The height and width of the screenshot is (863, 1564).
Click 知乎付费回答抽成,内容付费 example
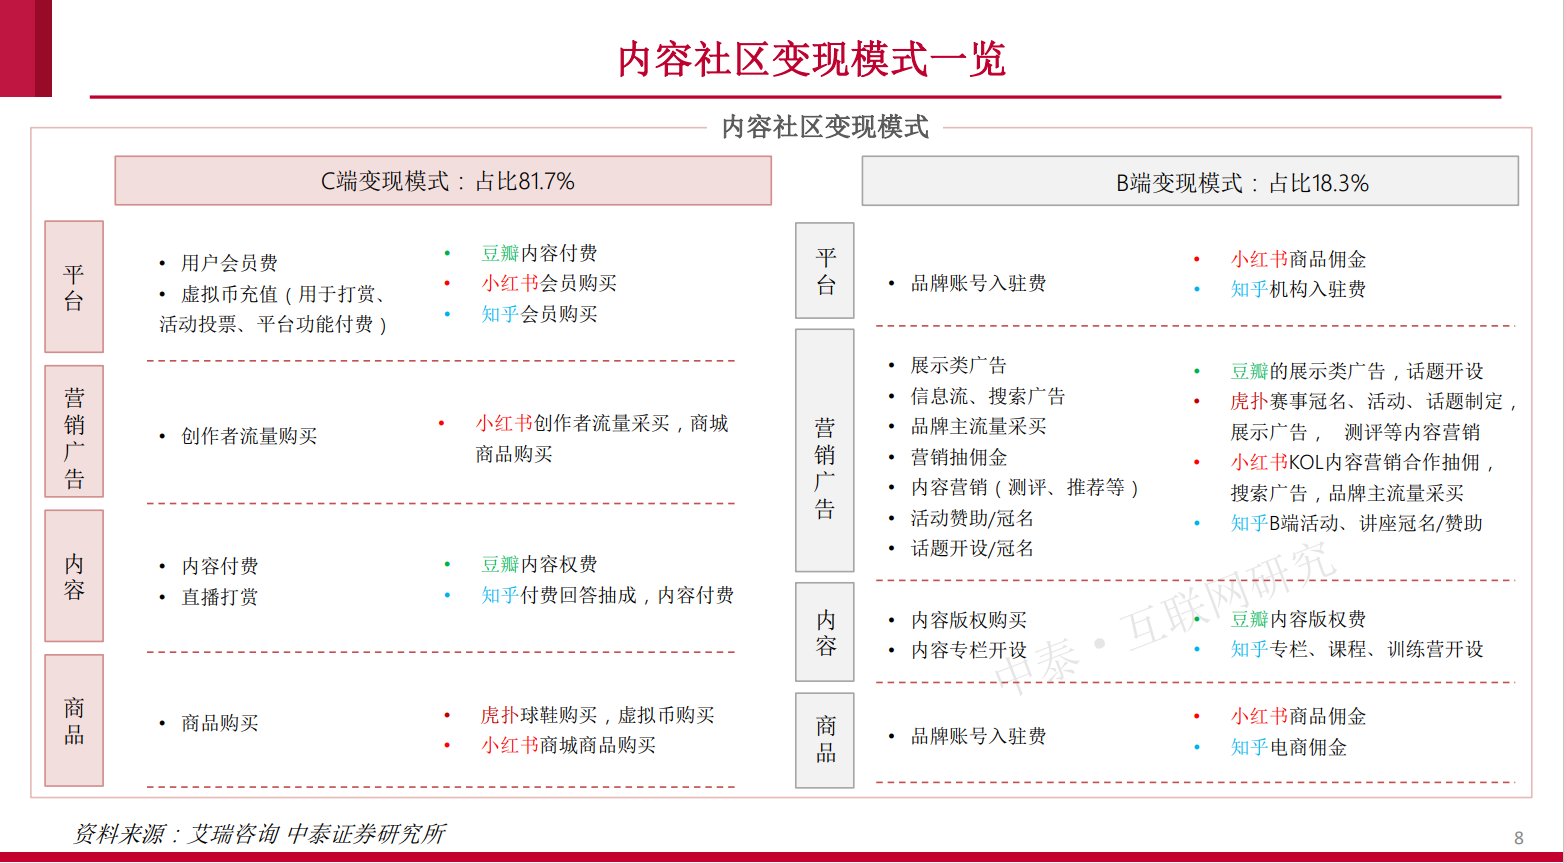tap(607, 595)
